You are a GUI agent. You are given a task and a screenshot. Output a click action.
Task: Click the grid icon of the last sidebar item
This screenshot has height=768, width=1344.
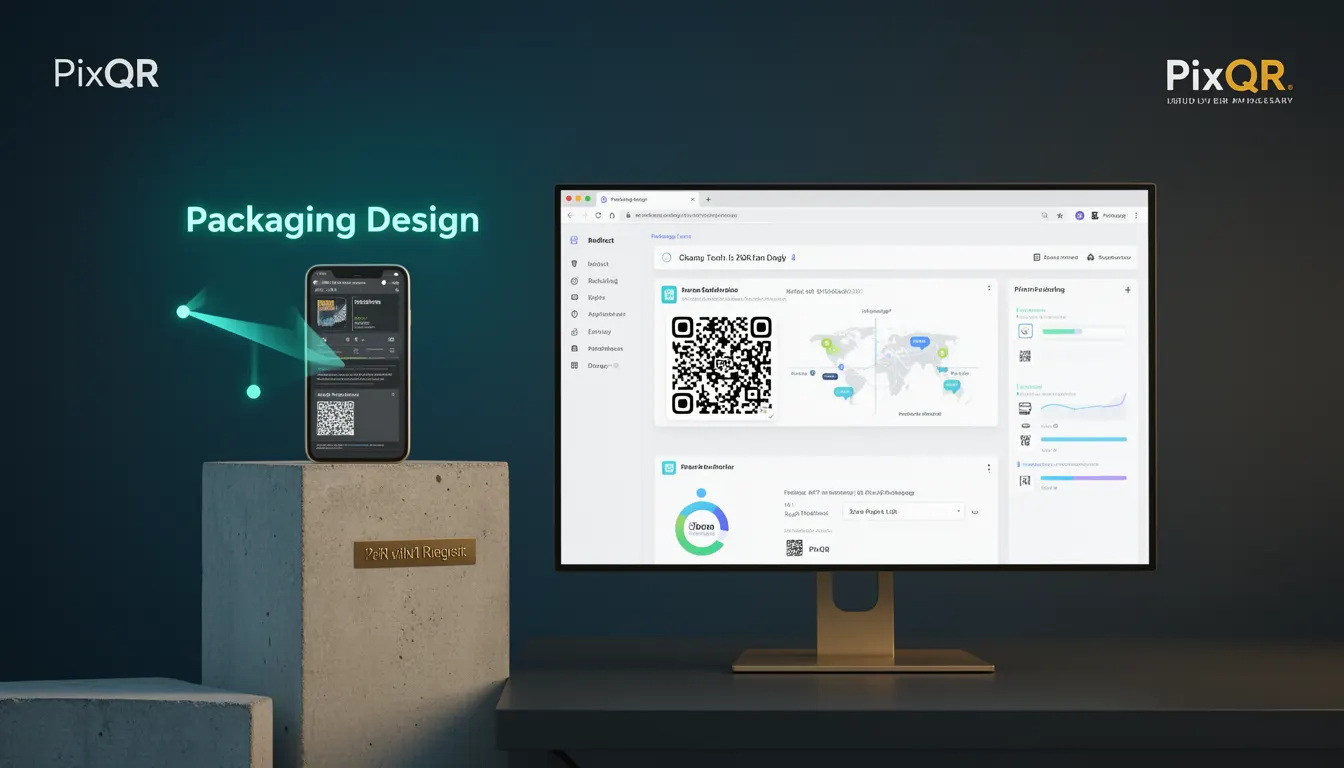(x=575, y=366)
